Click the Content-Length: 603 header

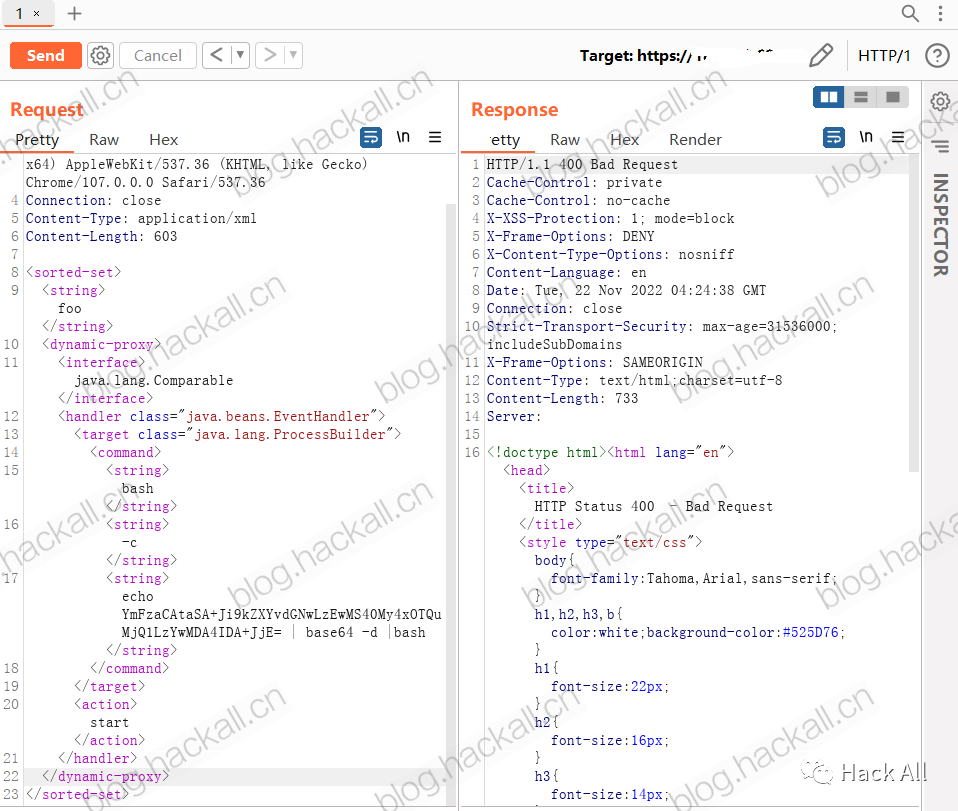[101, 237]
